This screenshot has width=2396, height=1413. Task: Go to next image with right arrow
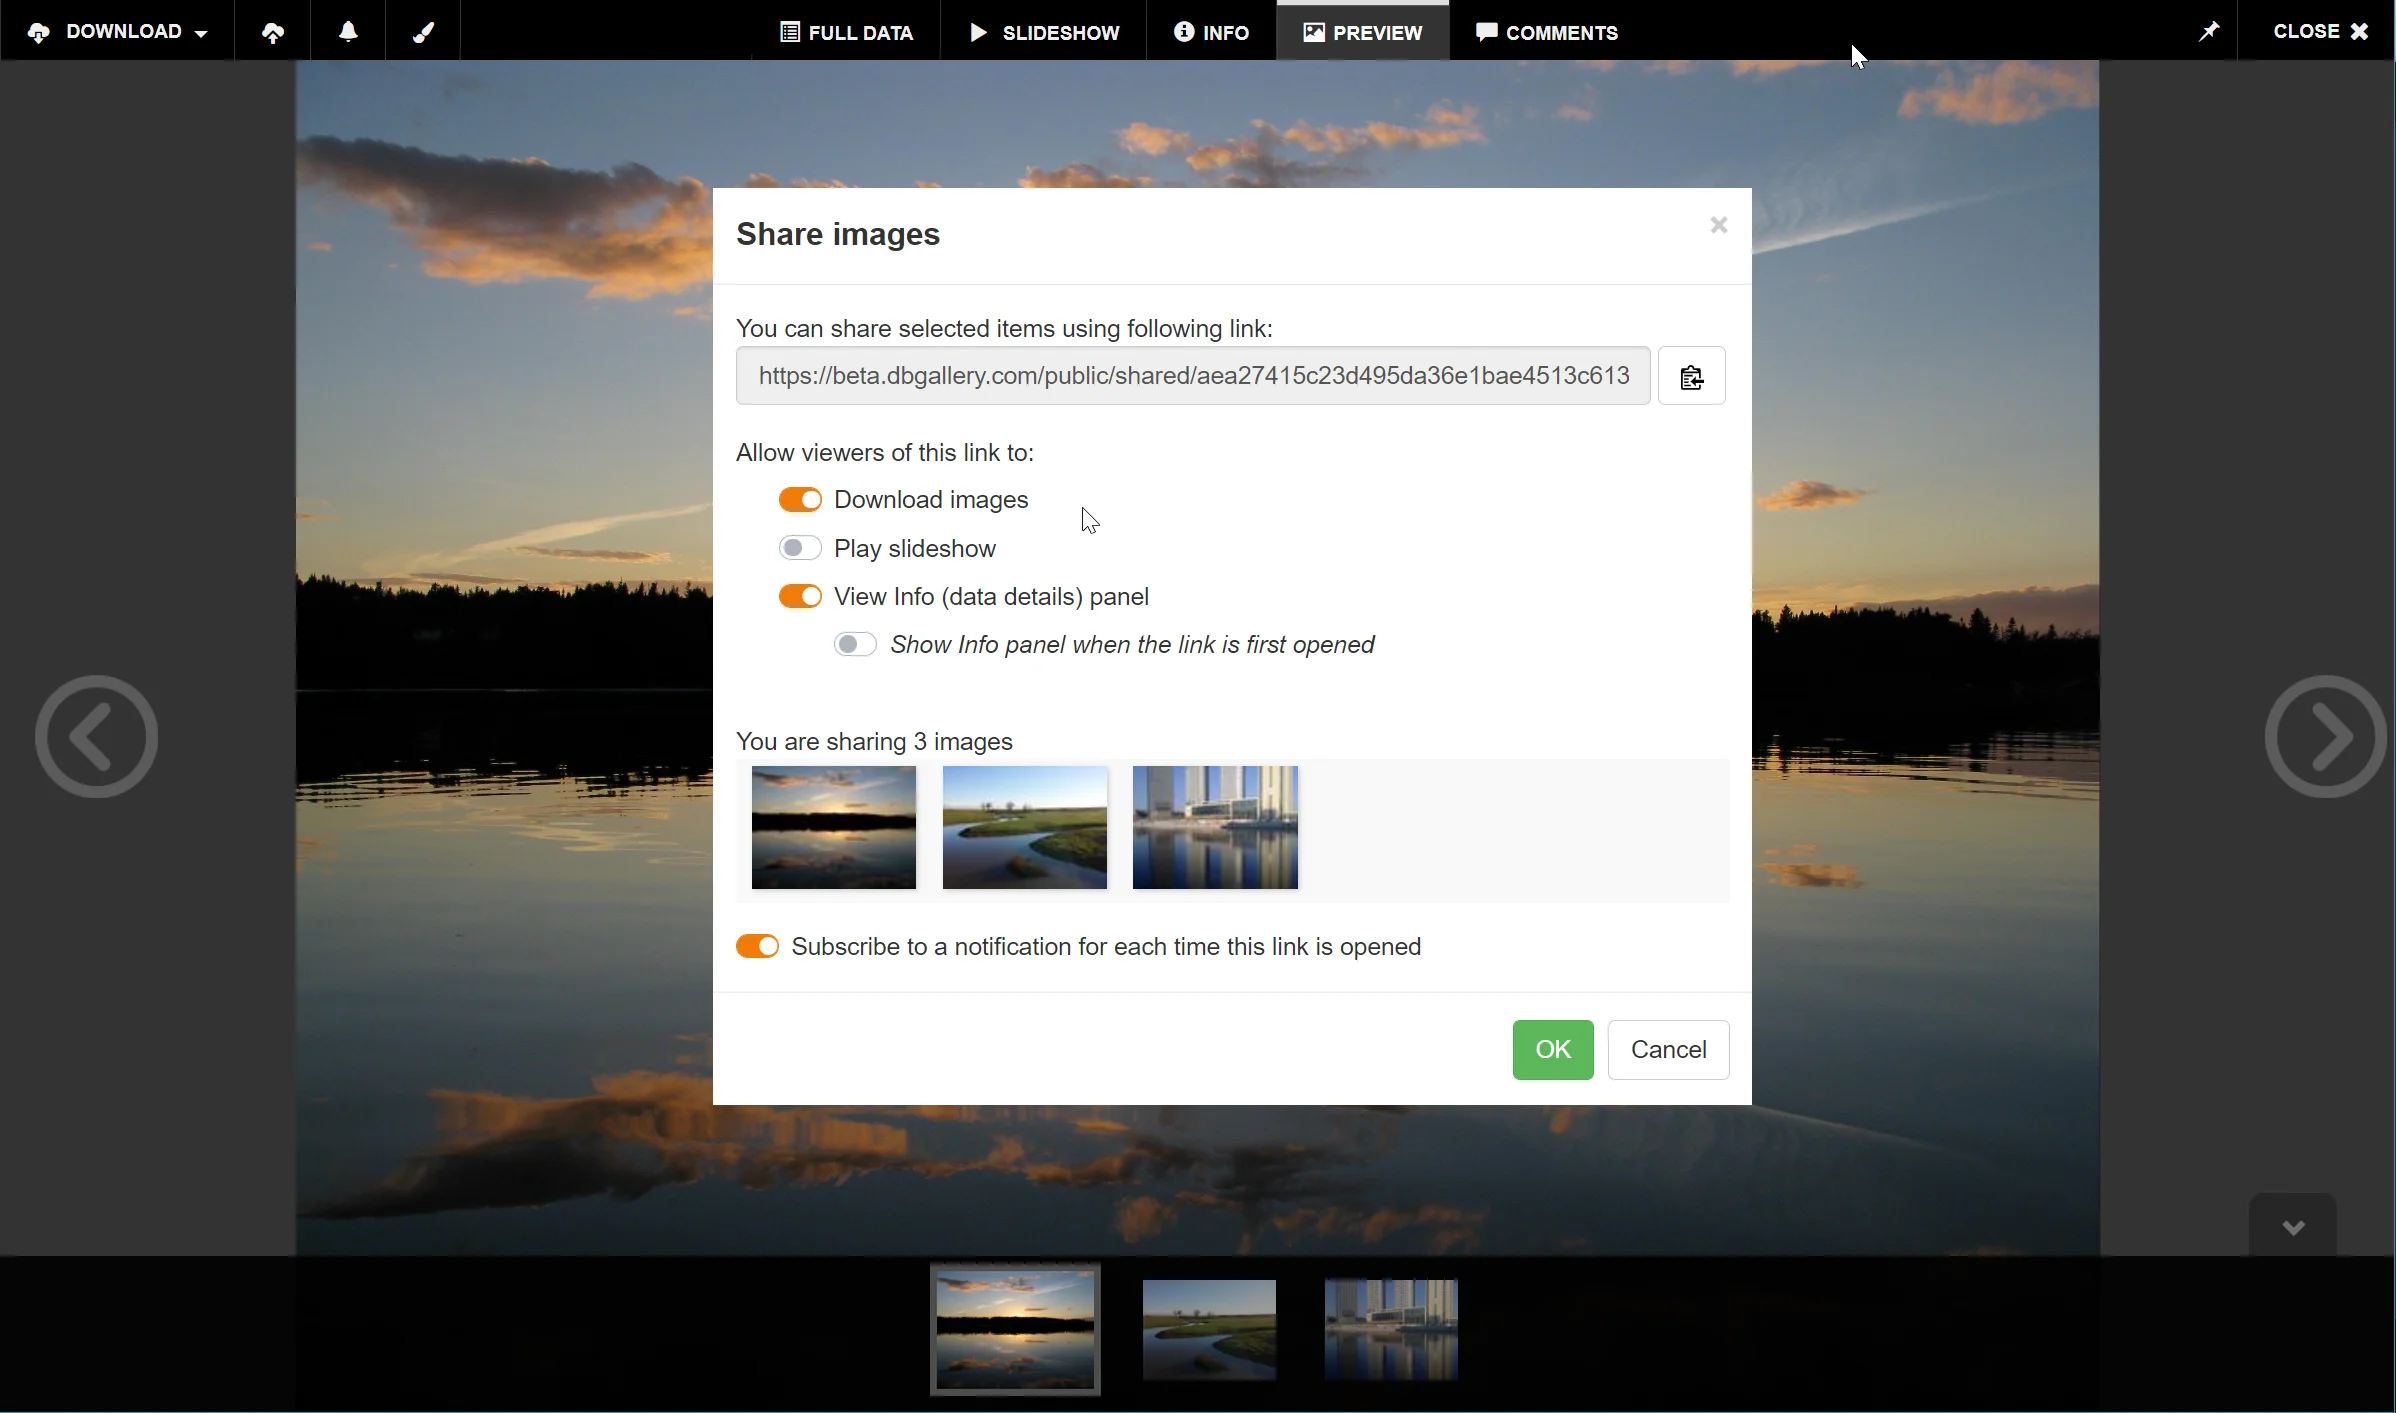tap(2325, 737)
